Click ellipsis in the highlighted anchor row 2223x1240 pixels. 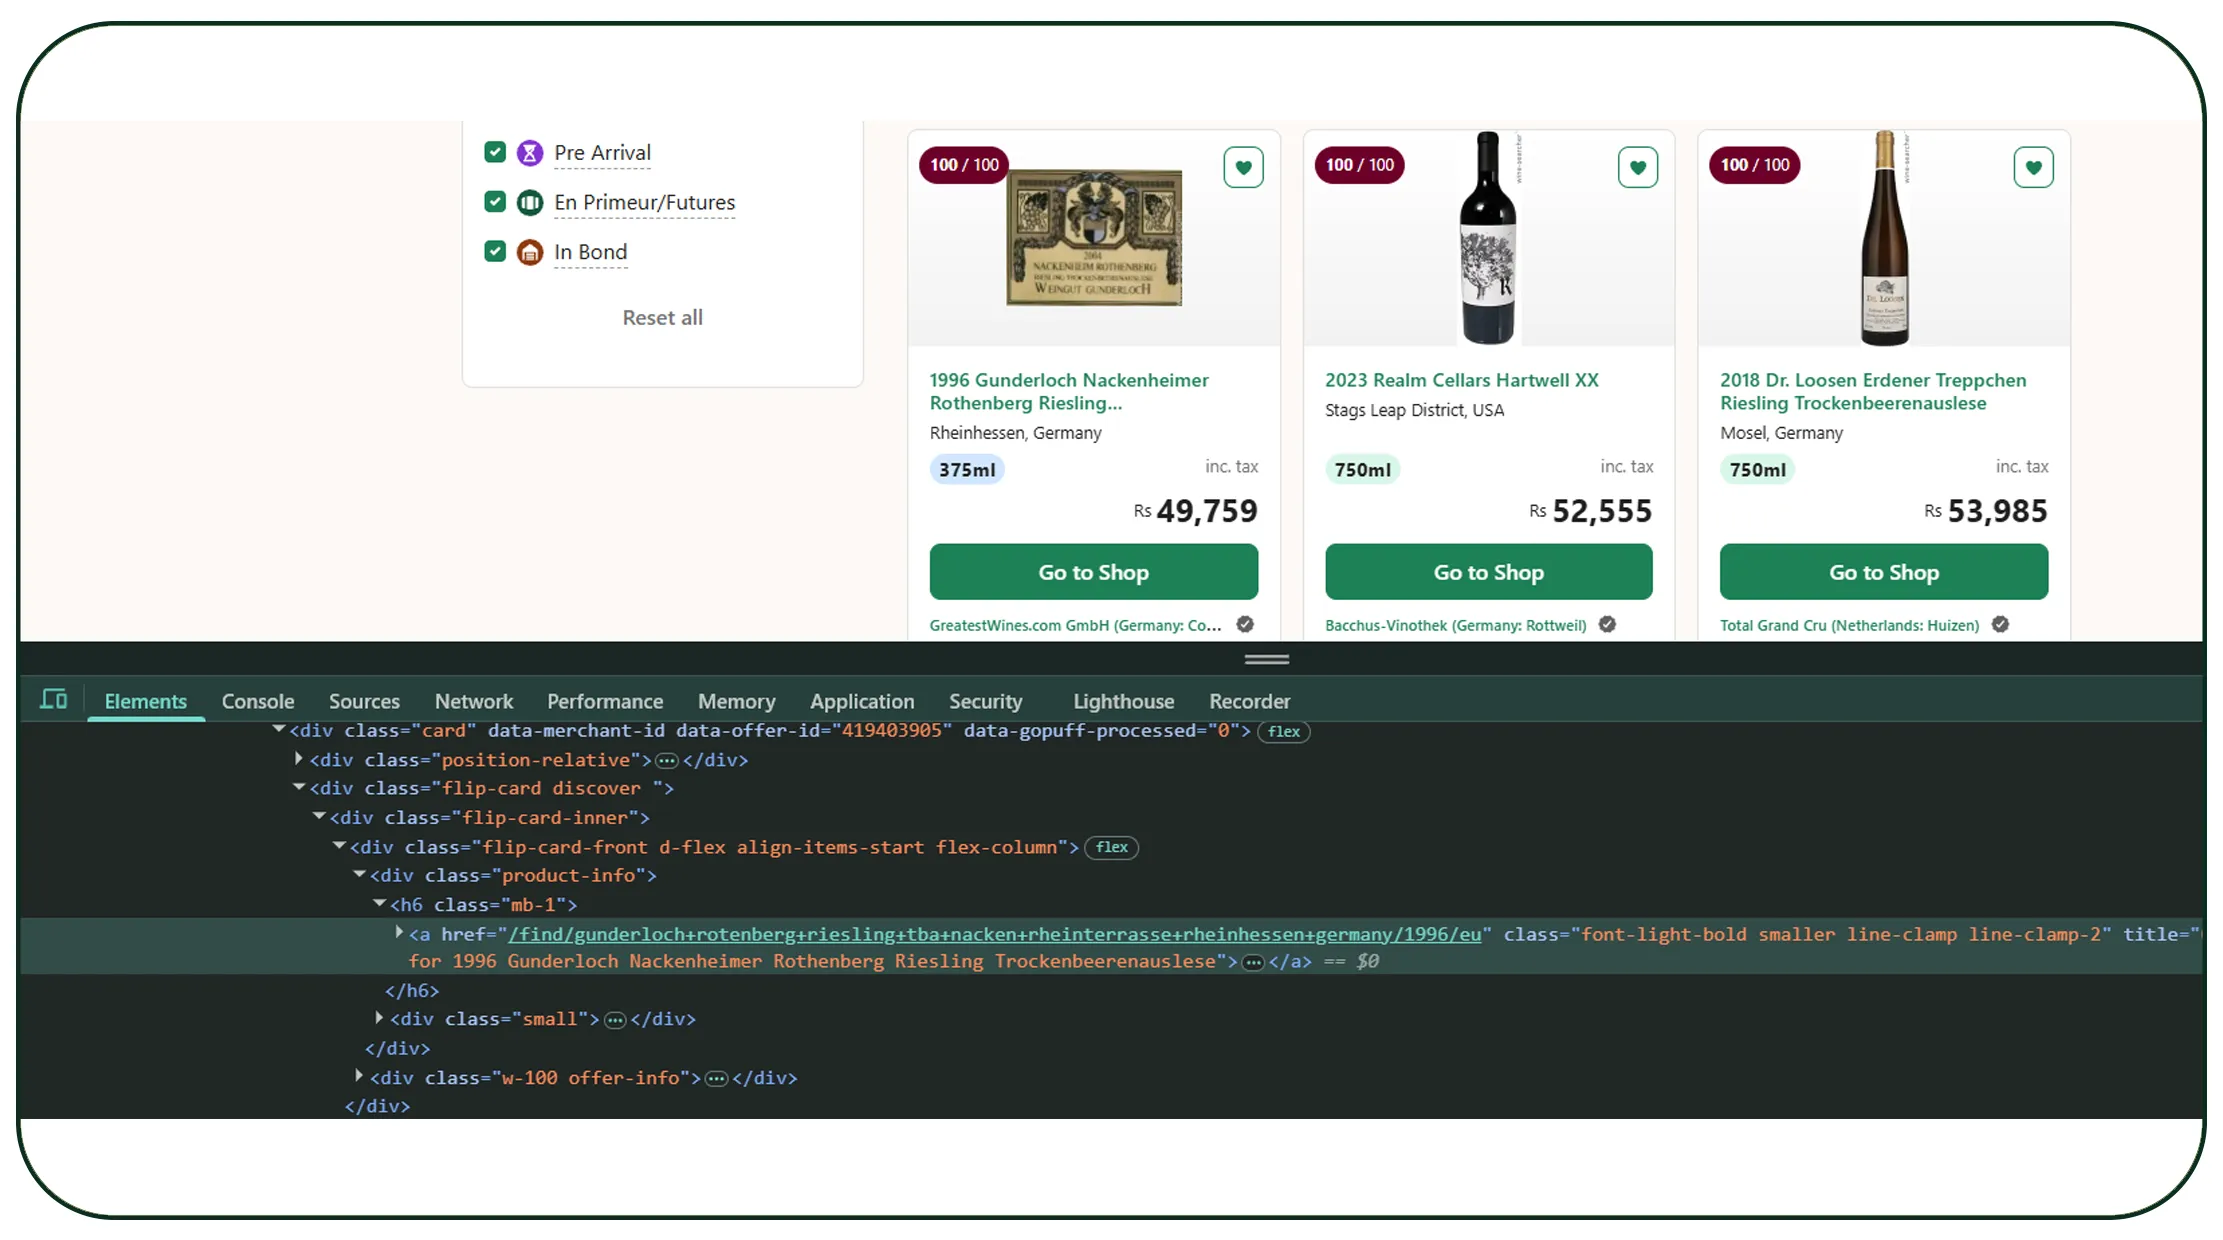pos(1253,962)
